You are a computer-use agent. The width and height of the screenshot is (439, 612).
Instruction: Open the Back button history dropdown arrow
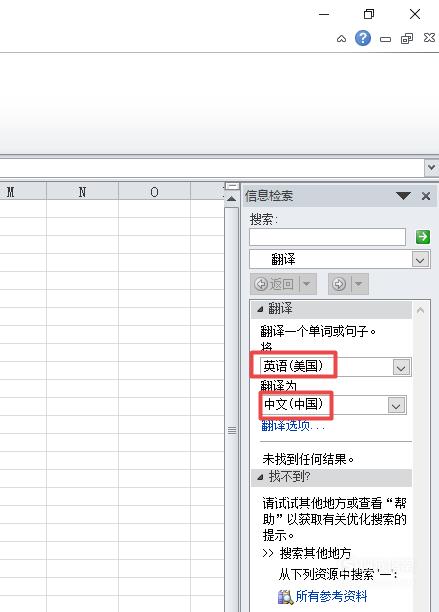tap(307, 284)
